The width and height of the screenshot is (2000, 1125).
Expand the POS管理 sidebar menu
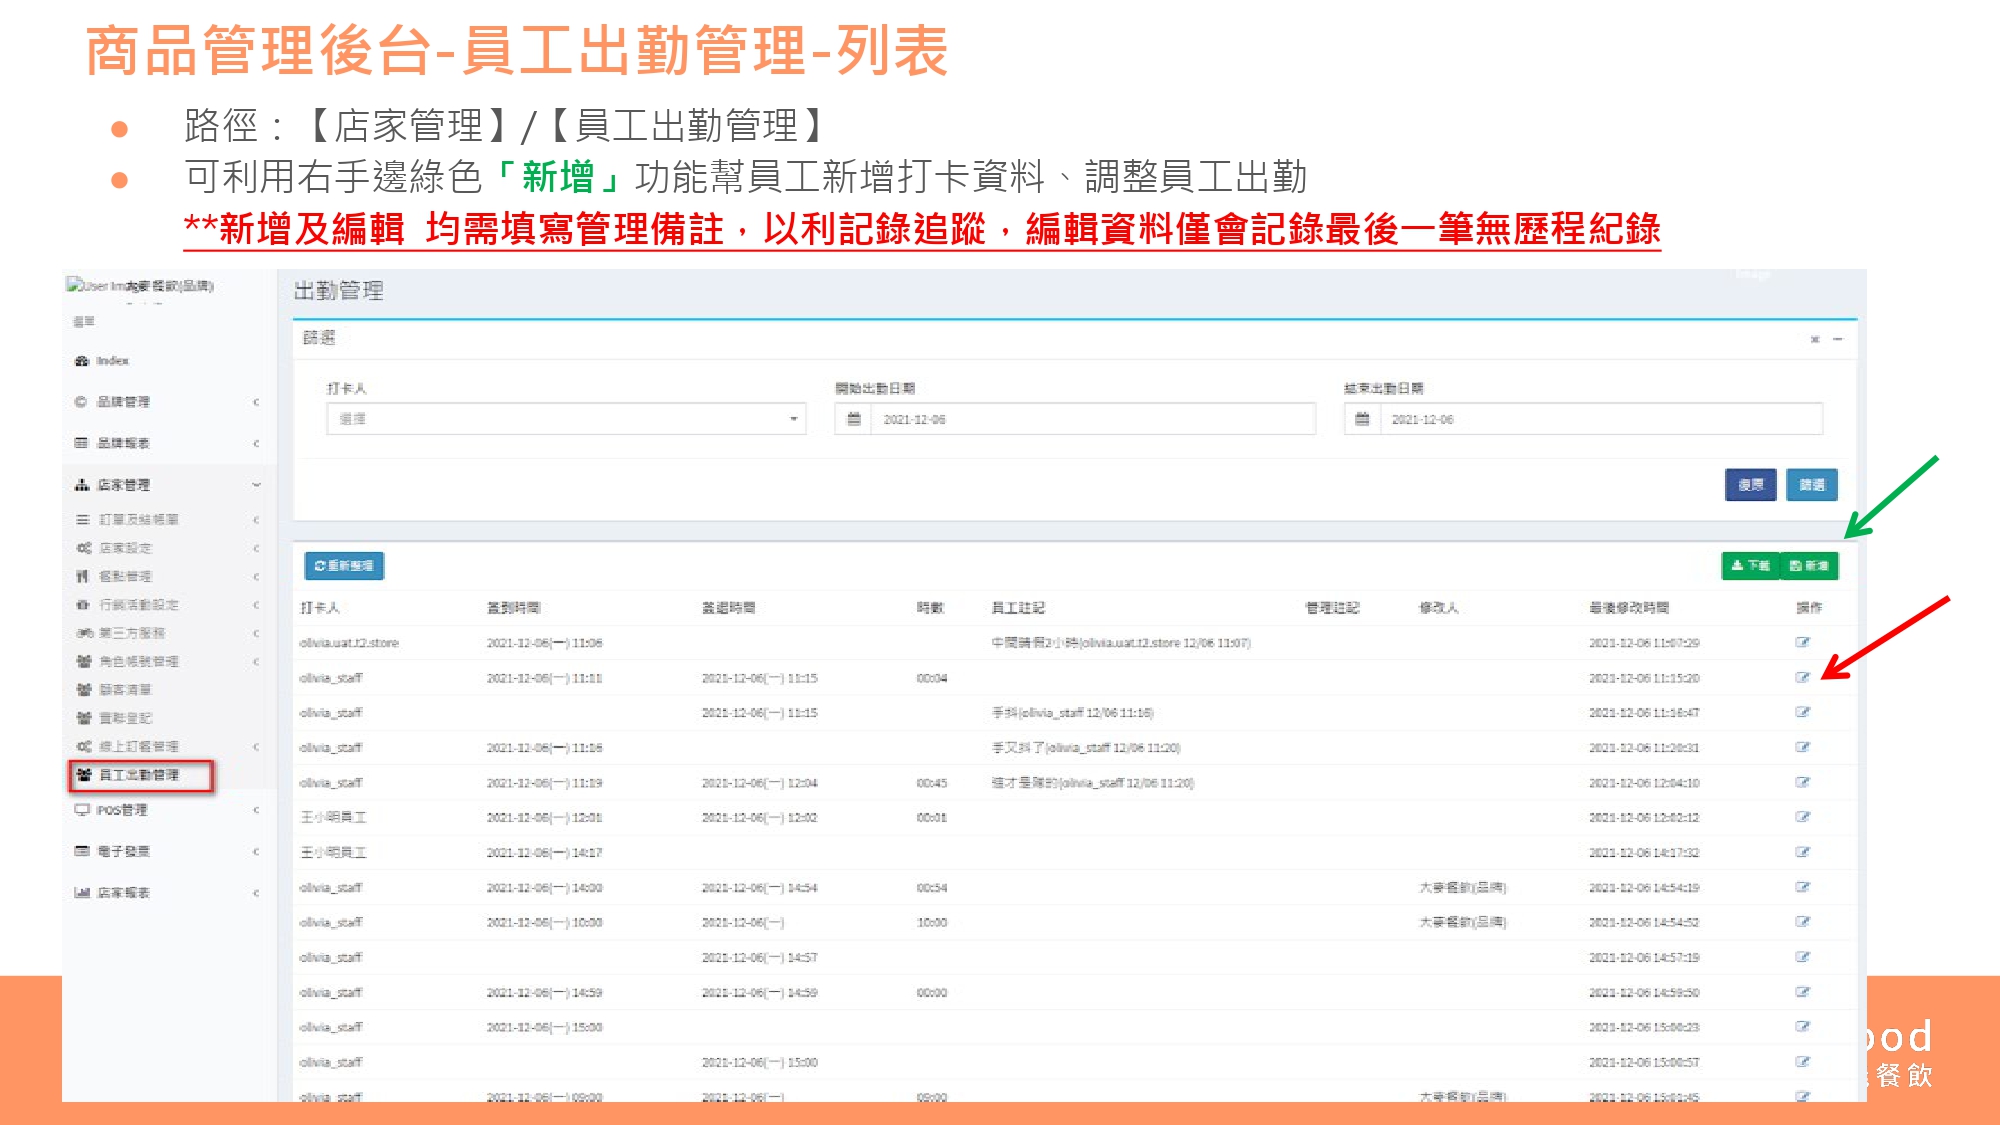click(122, 810)
